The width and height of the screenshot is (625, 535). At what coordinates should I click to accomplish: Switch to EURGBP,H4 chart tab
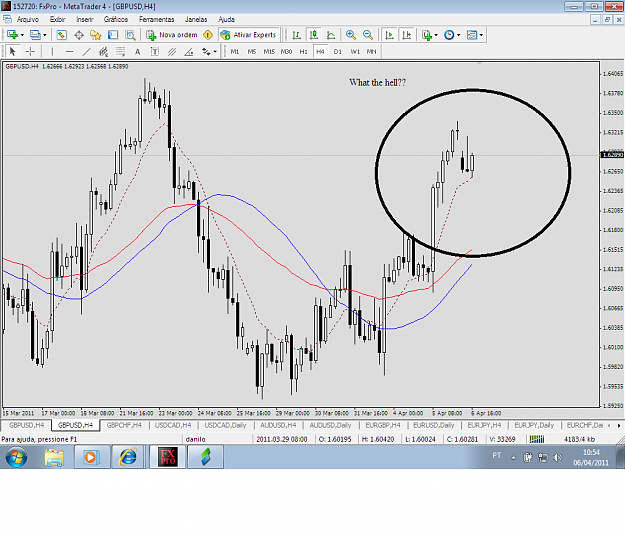click(x=383, y=425)
